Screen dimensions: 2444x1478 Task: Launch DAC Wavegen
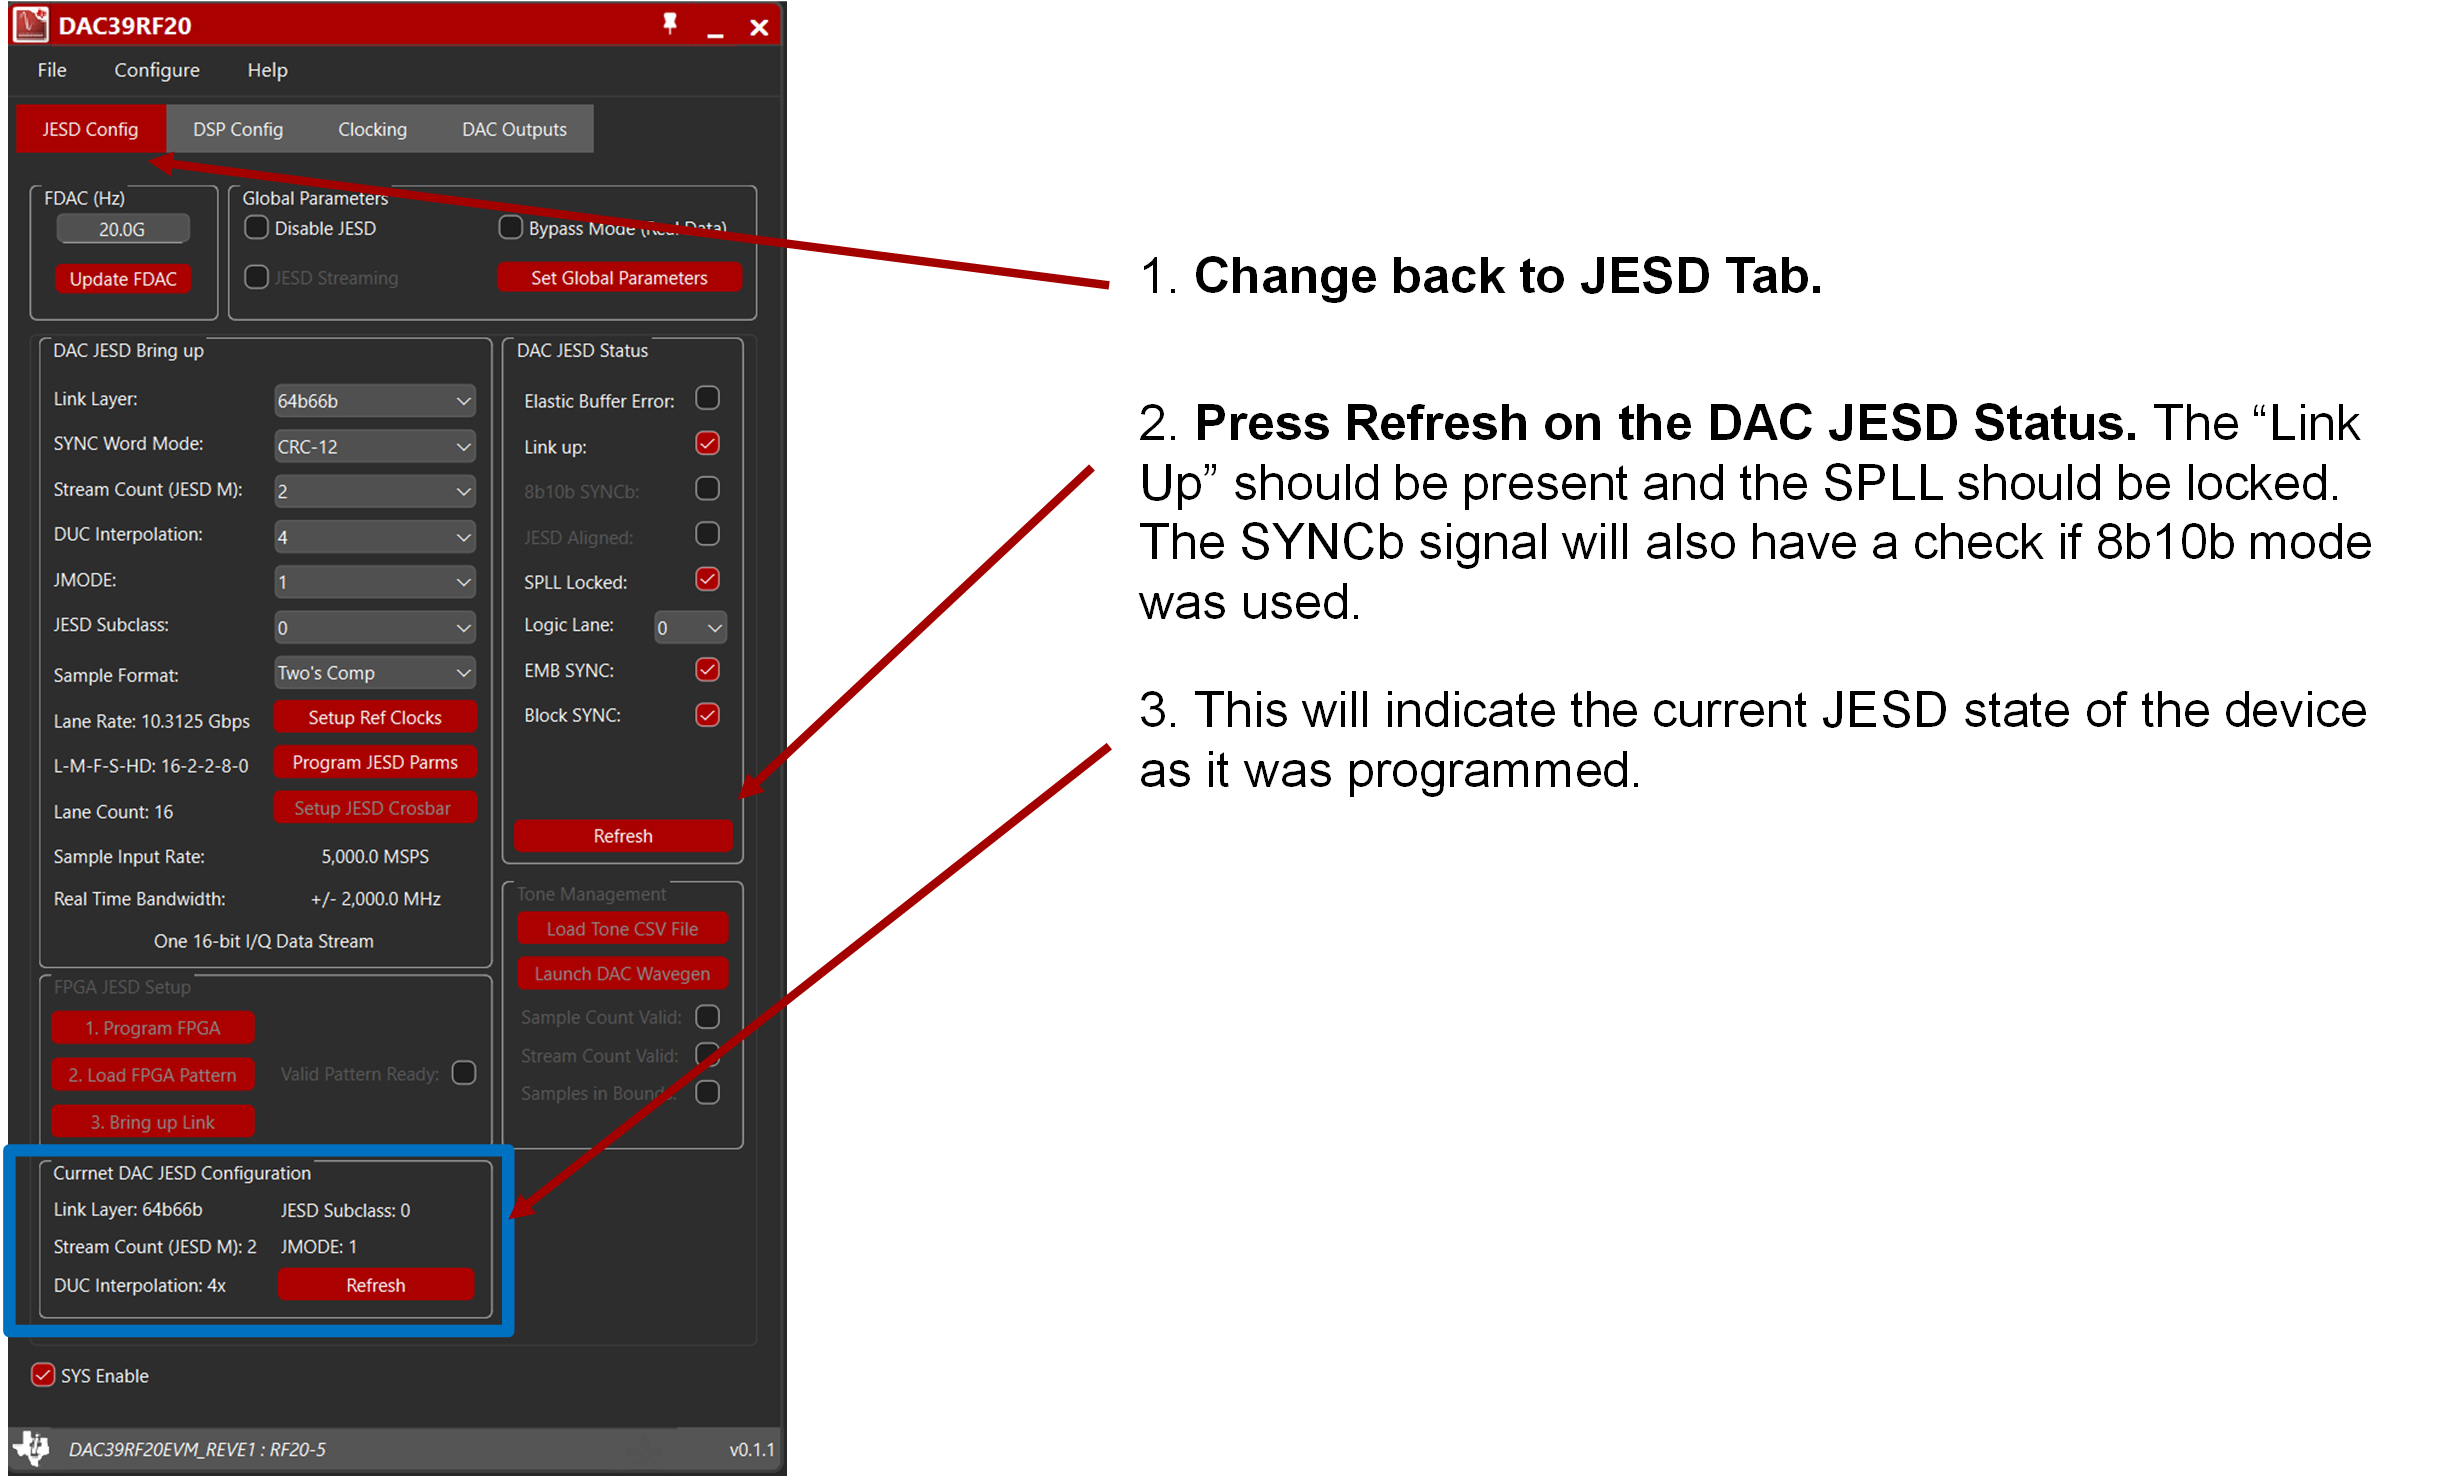click(x=622, y=973)
